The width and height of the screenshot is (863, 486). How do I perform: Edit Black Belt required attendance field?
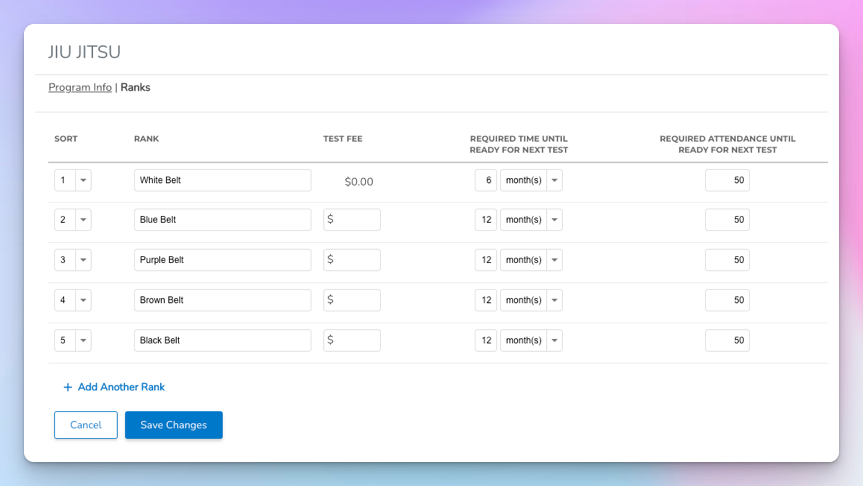tap(727, 340)
